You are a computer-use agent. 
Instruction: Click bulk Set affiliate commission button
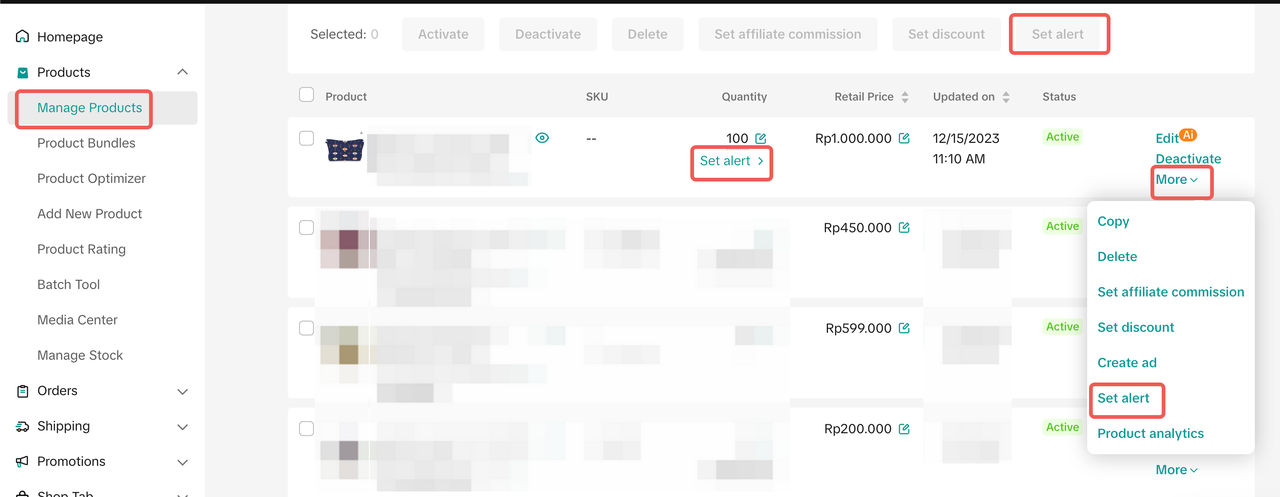click(788, 34)
